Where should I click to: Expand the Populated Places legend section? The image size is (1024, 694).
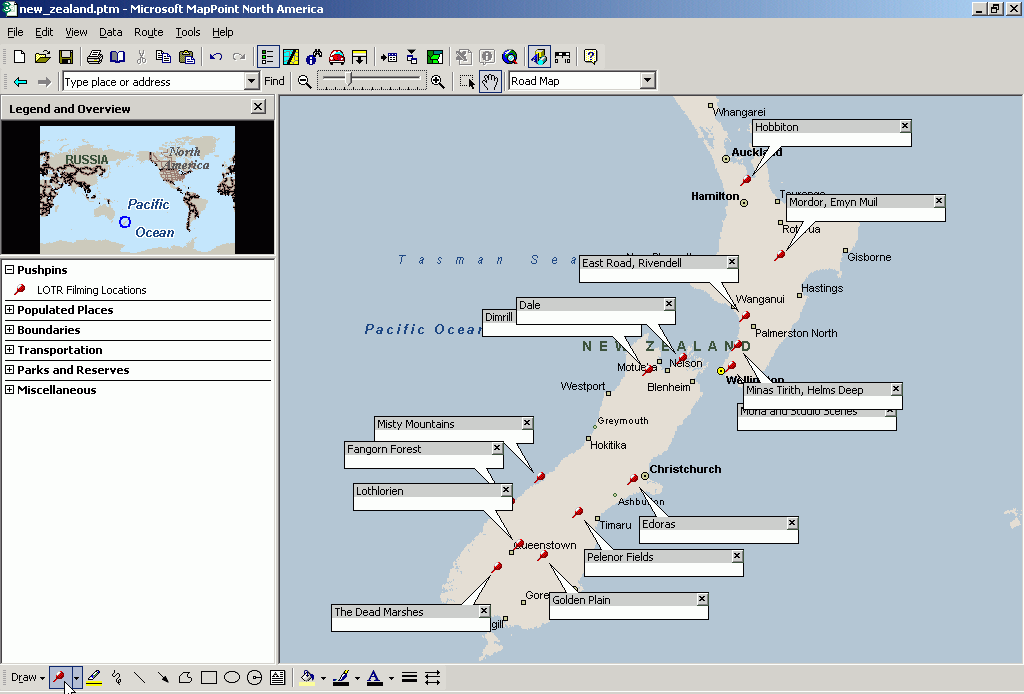(x=10, y=310)
